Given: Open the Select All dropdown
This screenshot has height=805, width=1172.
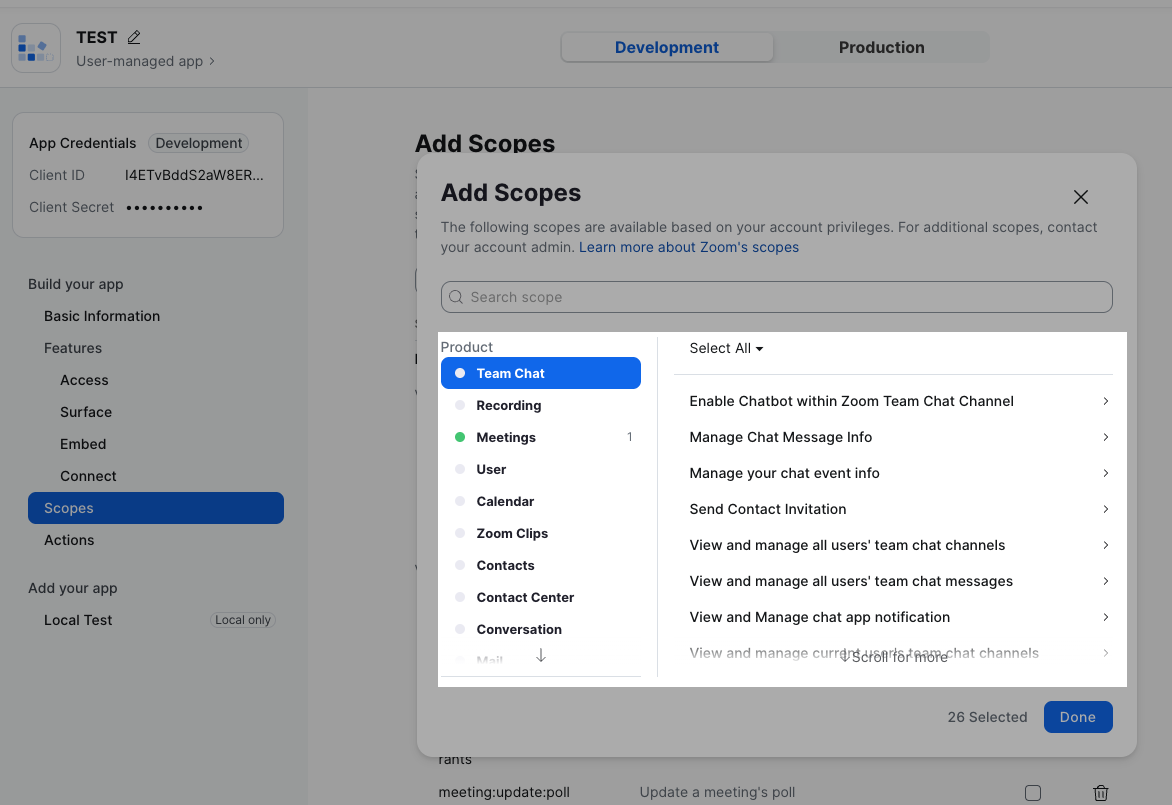Looking at the screenshot, I should (726, 348).
